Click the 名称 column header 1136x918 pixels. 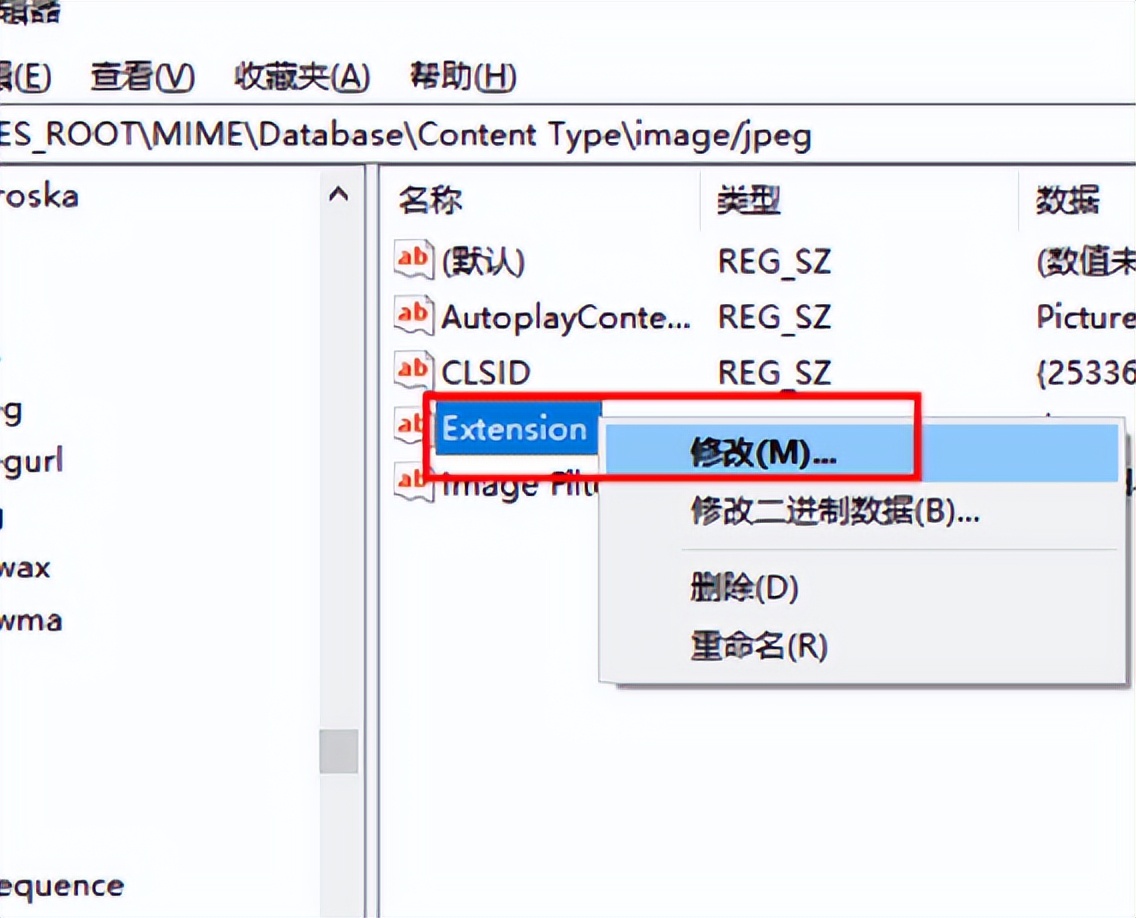click(x=430, y=200)
